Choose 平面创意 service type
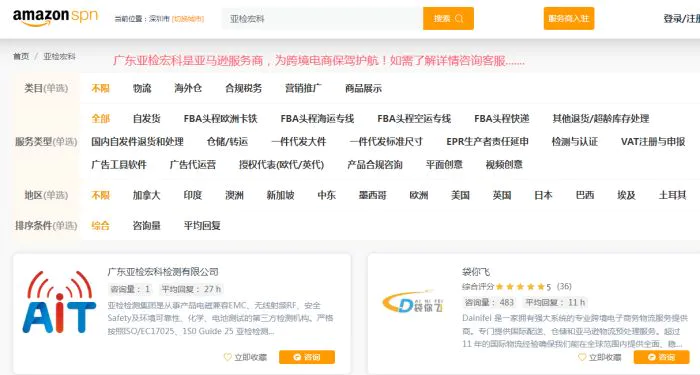 click(x=444, y=165)
